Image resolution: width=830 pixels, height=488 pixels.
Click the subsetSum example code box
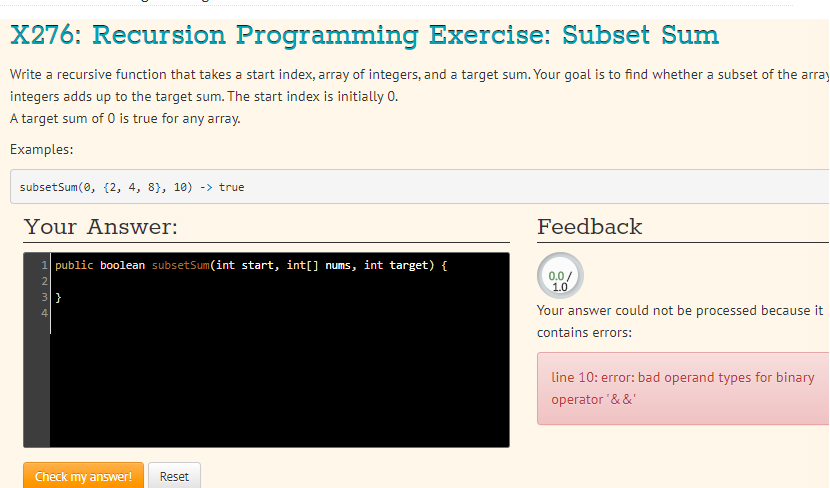(420, 187)
